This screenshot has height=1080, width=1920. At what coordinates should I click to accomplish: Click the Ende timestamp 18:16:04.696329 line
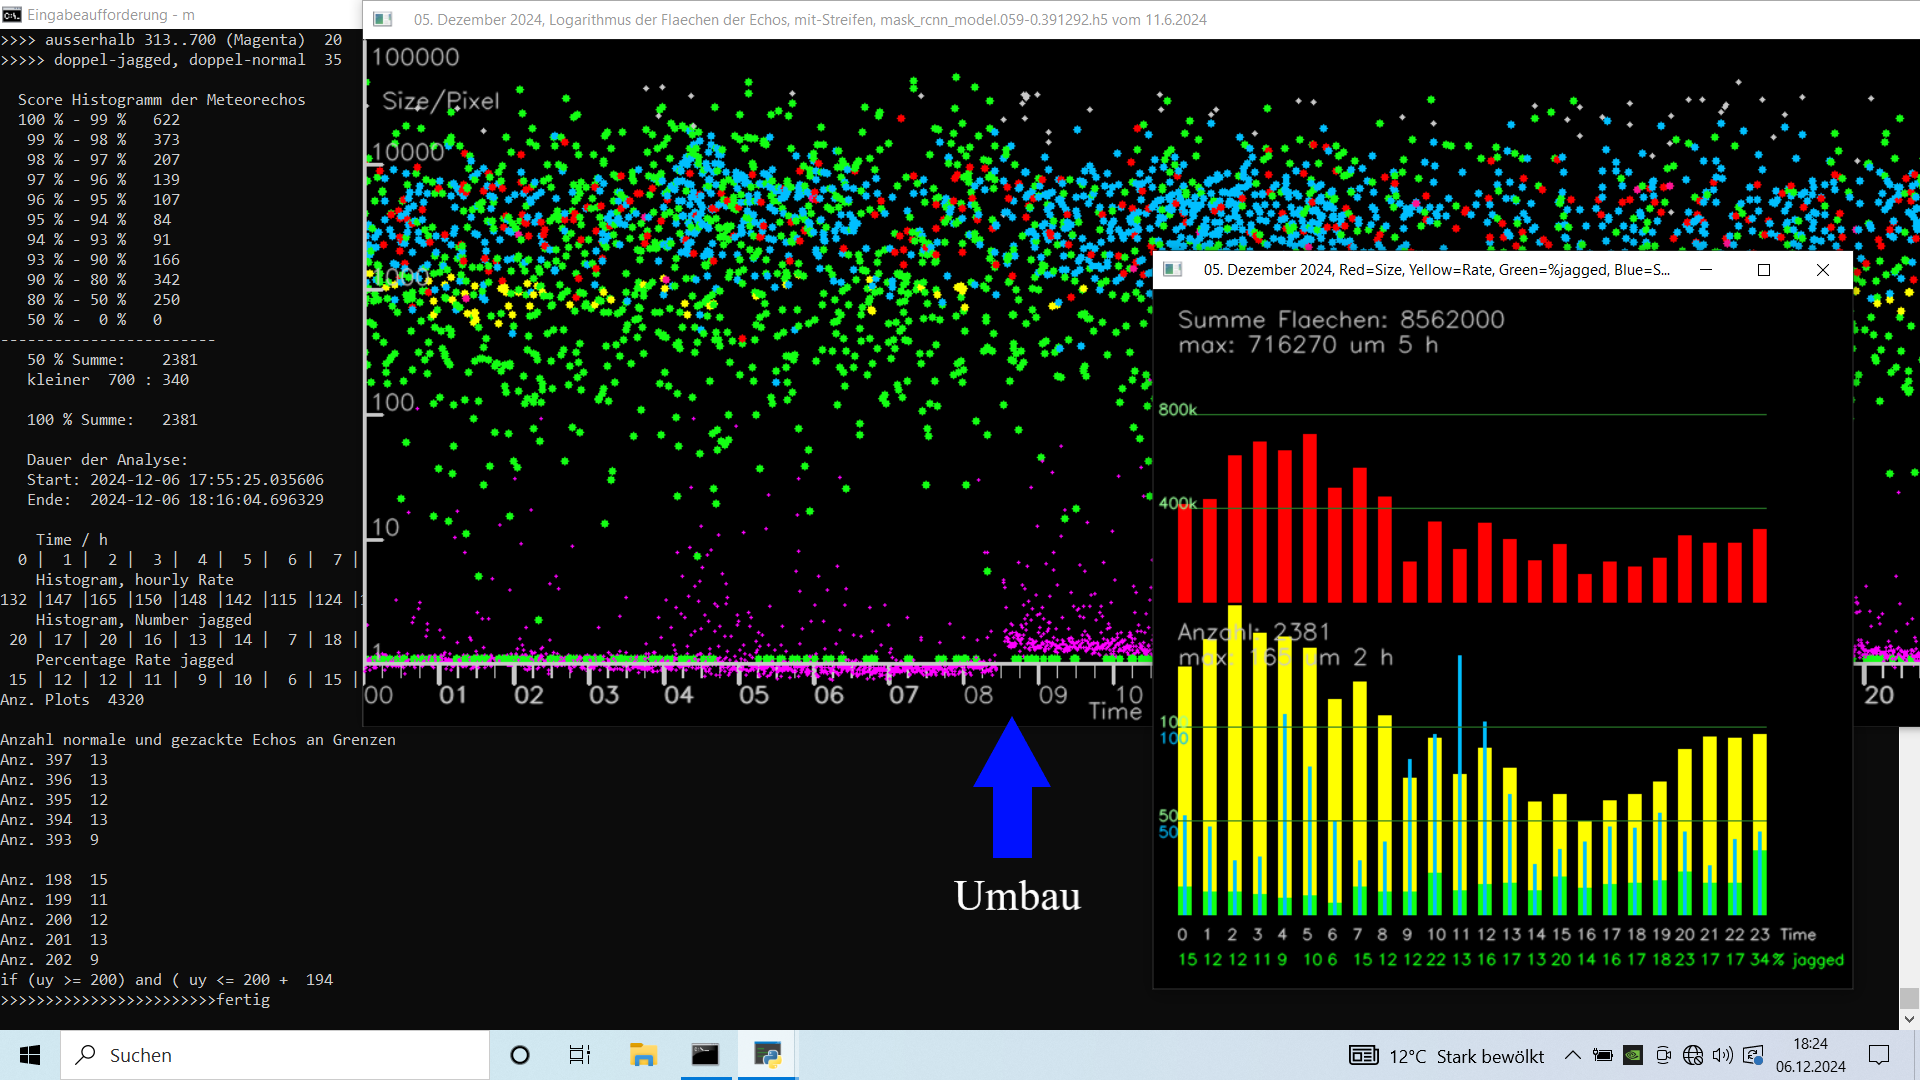pos(175,500)
